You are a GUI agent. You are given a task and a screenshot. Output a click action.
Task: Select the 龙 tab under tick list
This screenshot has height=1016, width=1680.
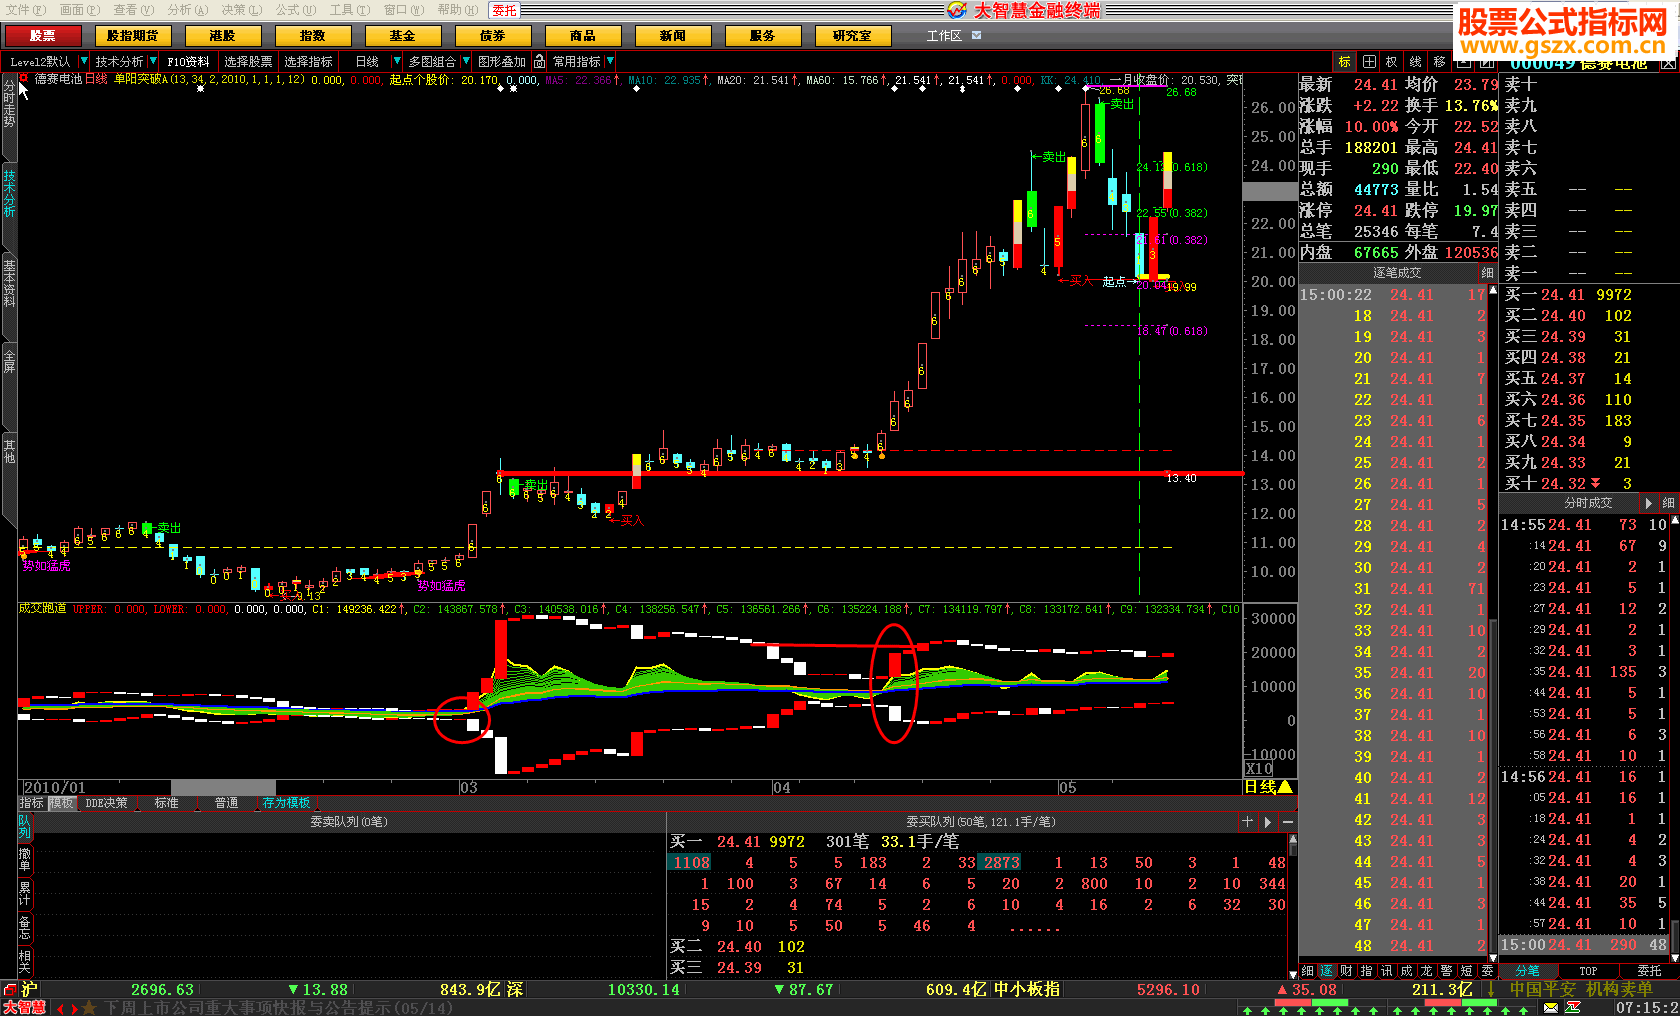(1426, 971)
